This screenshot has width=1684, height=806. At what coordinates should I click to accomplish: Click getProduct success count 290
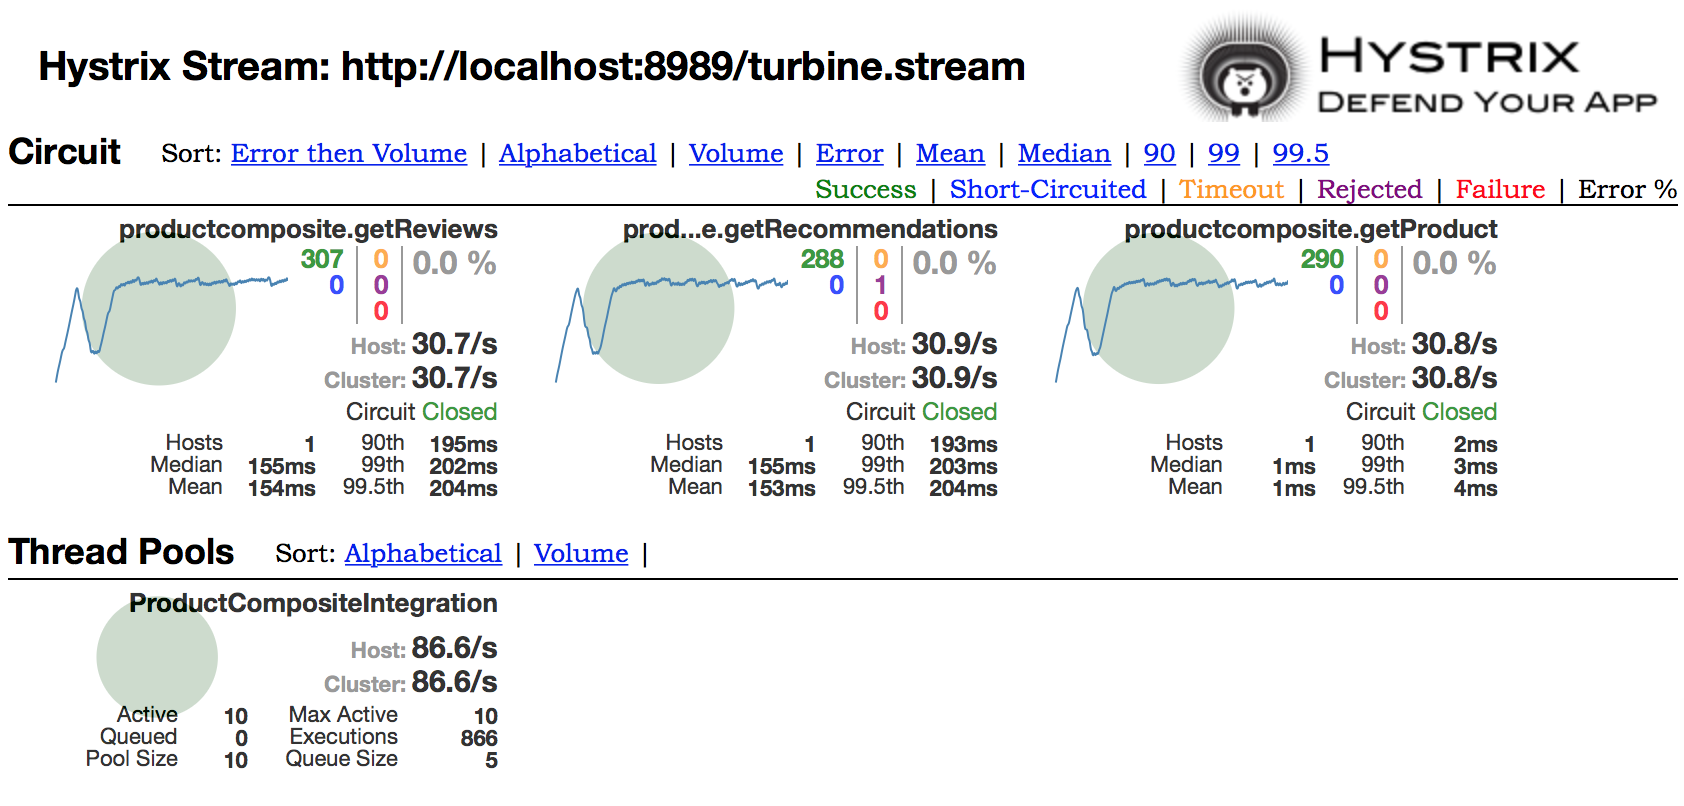click(1322, 259)
